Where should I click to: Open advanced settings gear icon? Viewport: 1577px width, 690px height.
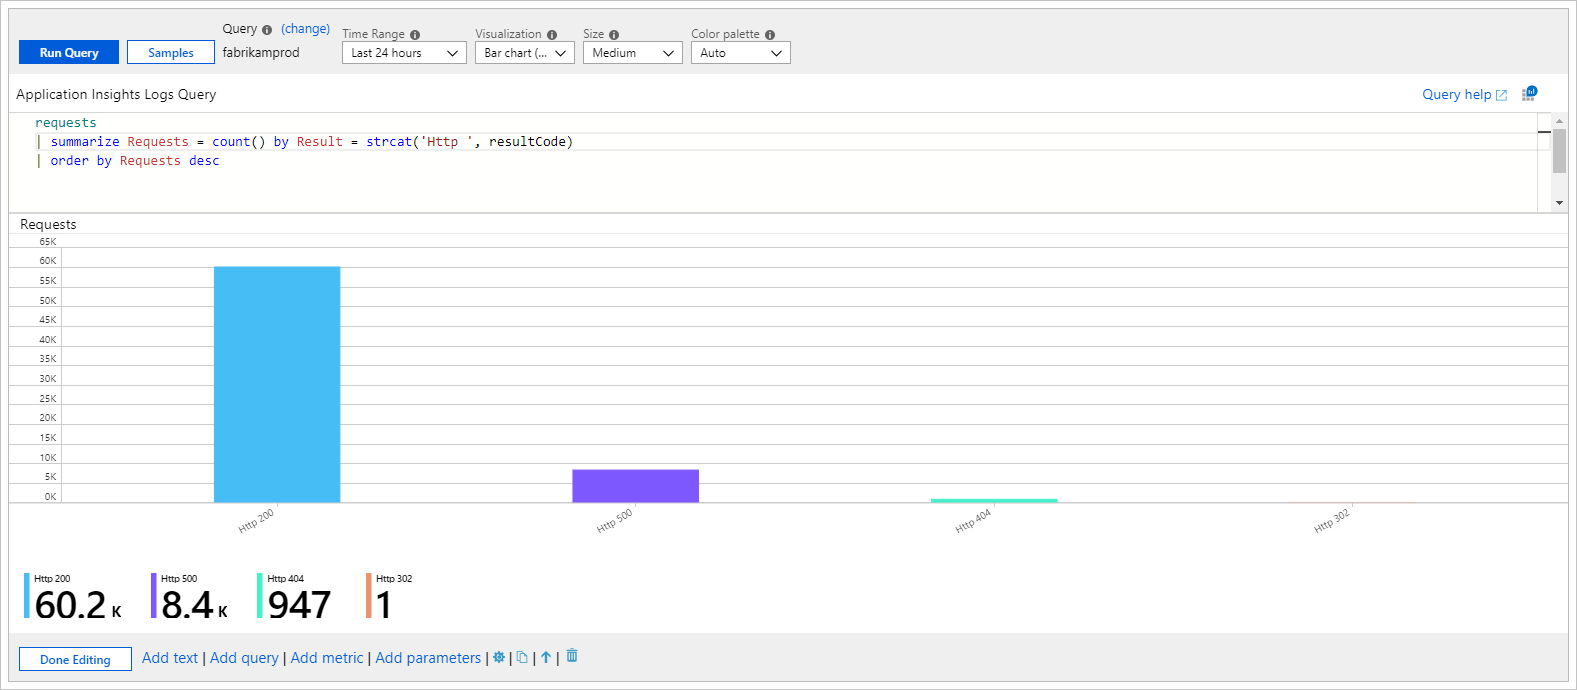coord(499,658)
